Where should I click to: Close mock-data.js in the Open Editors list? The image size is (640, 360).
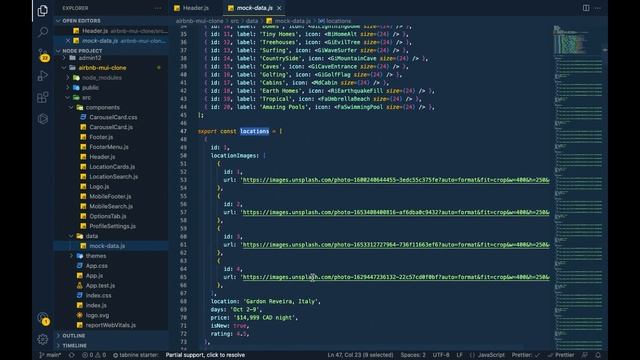[68, 41]
